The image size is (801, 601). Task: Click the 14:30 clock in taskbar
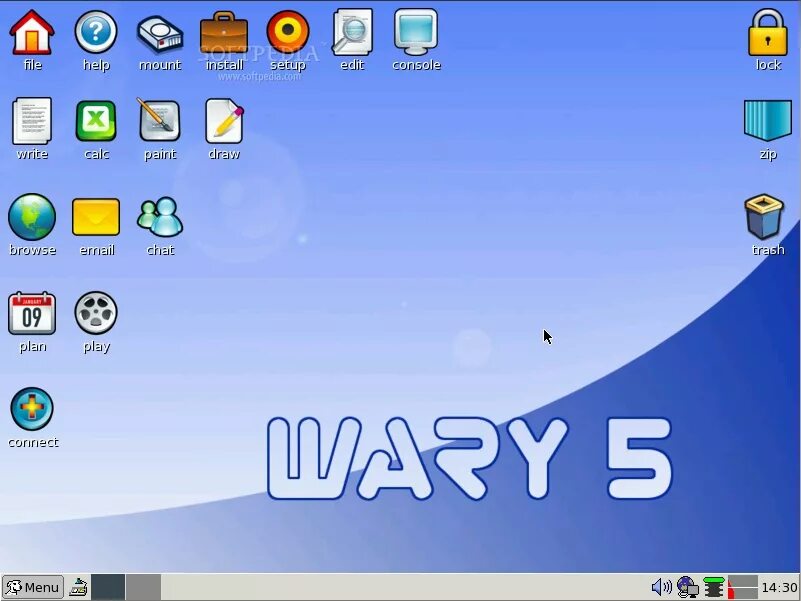780,588
